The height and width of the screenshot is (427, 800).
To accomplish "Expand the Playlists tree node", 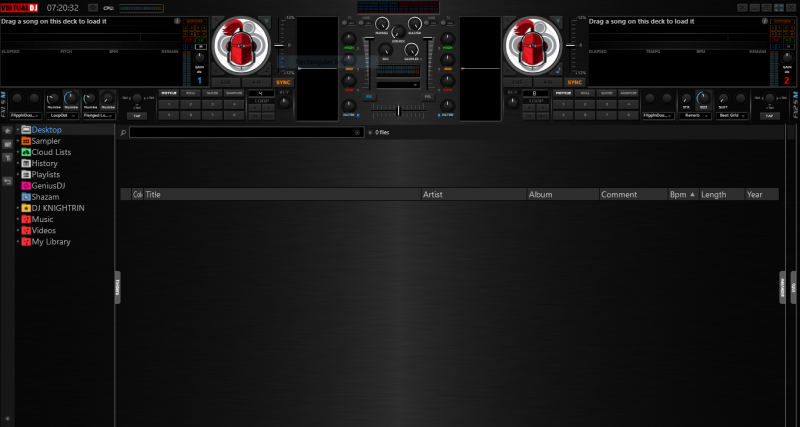I will click(x=17, y=175).
